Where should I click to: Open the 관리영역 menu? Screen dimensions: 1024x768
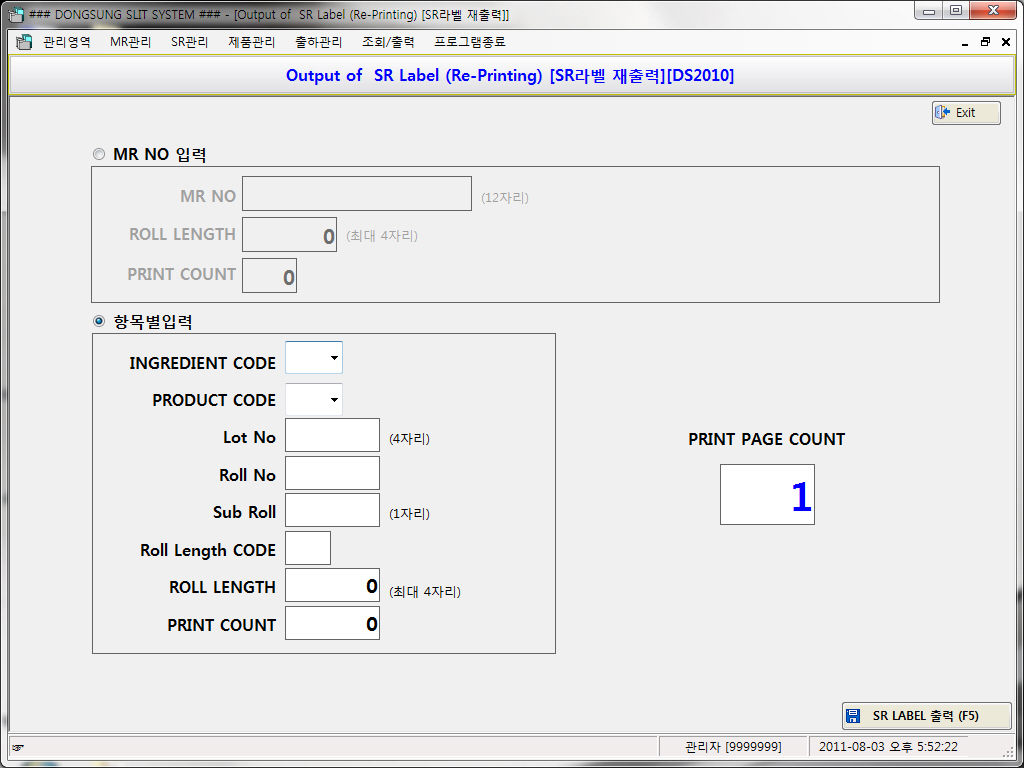[x=67, y=42]
